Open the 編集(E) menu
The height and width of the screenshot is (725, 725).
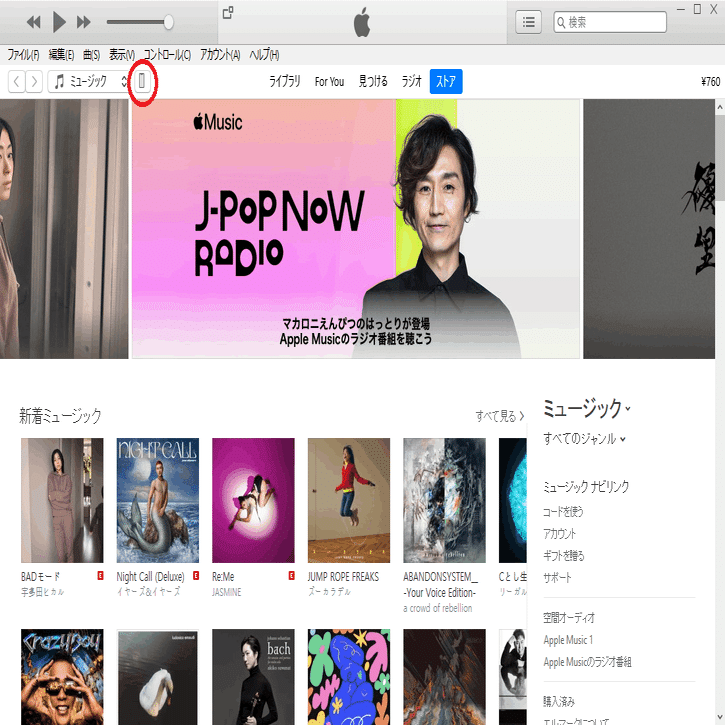click(61, 55)
